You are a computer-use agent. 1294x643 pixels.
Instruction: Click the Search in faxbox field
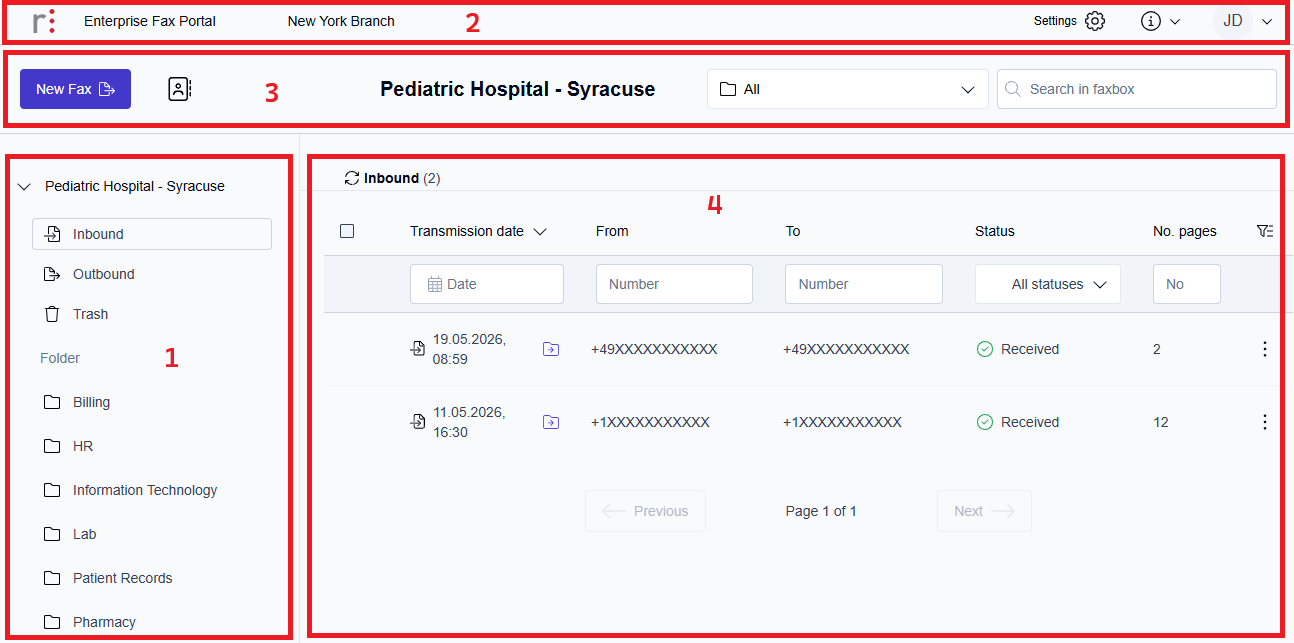pos(1136,89)
